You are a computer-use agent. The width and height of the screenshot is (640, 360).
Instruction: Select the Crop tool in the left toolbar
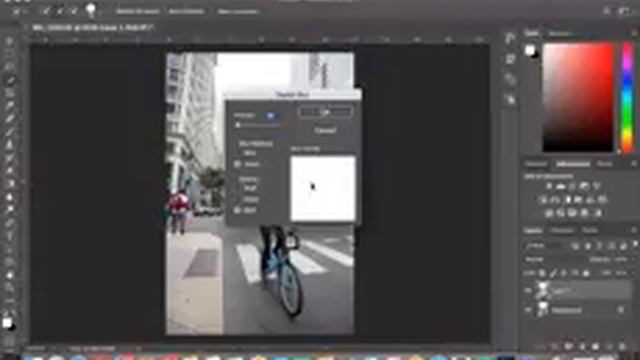click(10, 93)
